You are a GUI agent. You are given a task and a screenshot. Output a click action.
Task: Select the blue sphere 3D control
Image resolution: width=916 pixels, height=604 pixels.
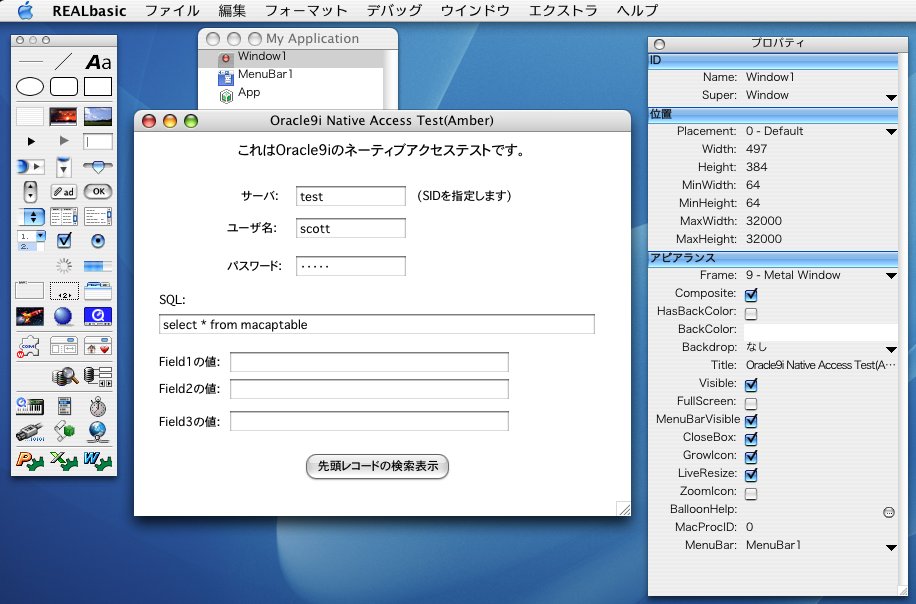click(63, 316)
